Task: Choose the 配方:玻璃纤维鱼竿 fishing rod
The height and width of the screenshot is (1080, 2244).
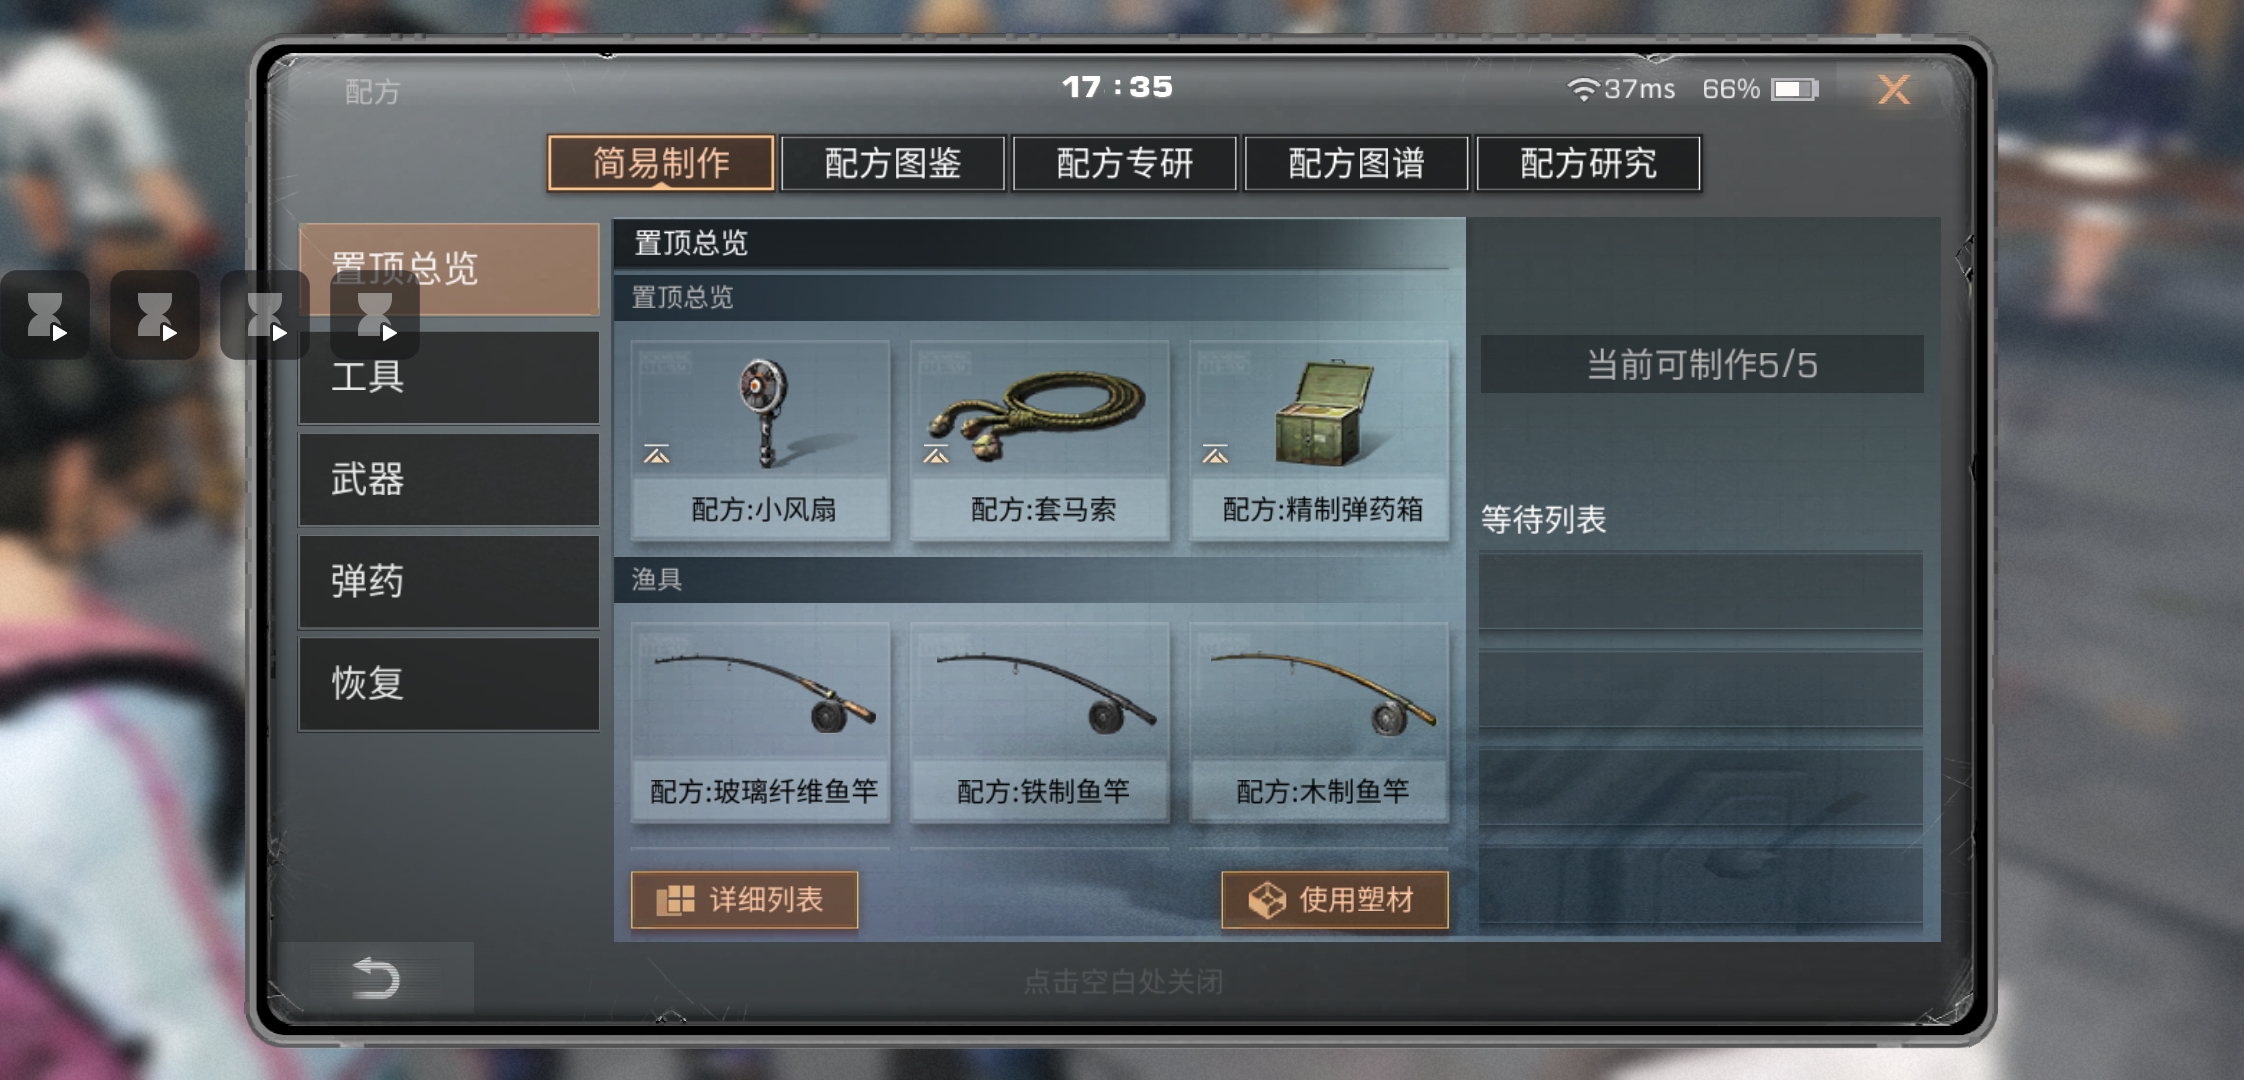Action: click(760, 722)
